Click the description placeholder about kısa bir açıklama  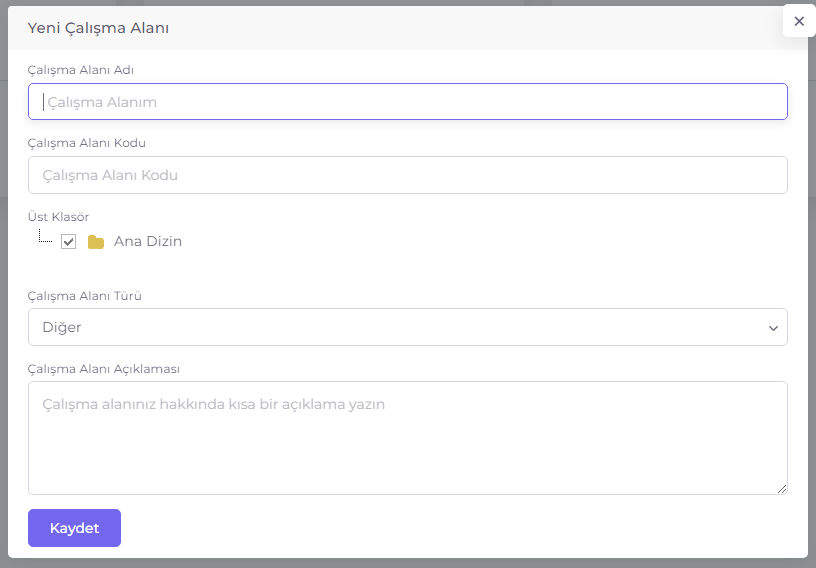pyautogui.click(x=213, y=404)
